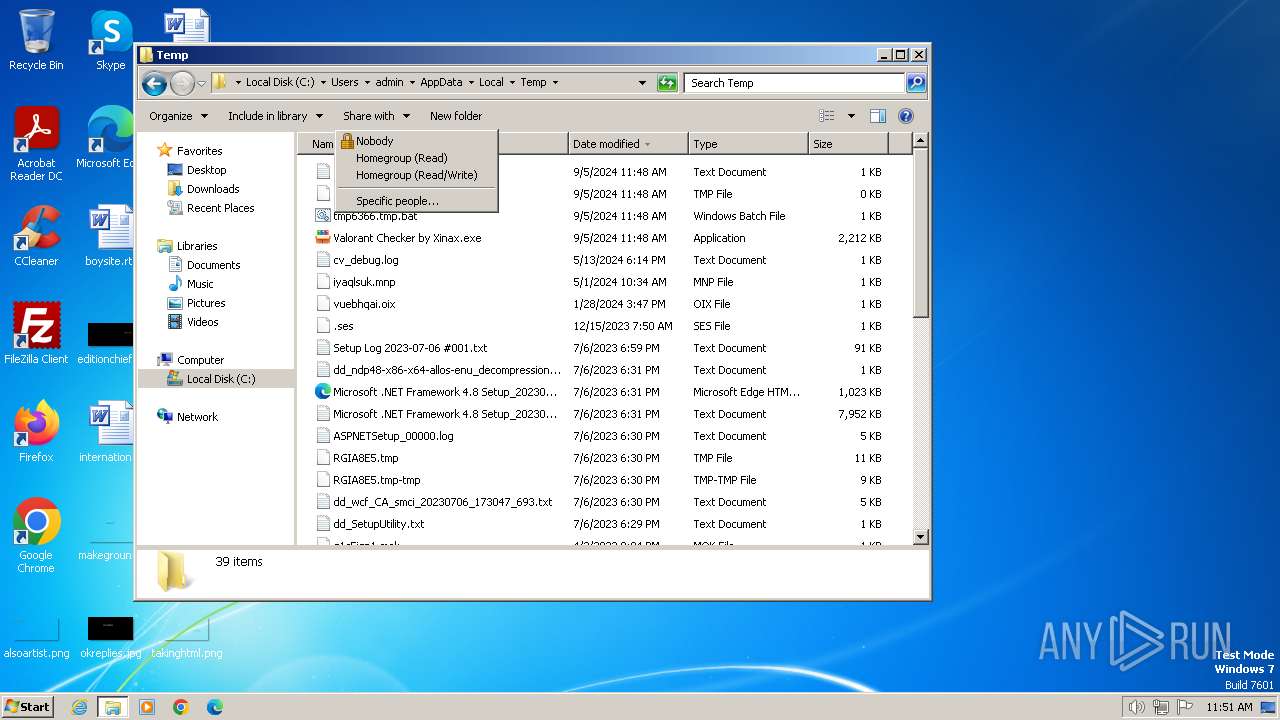Click the blue Help icon
This screenshot has height=720, width=1280.
906,116
